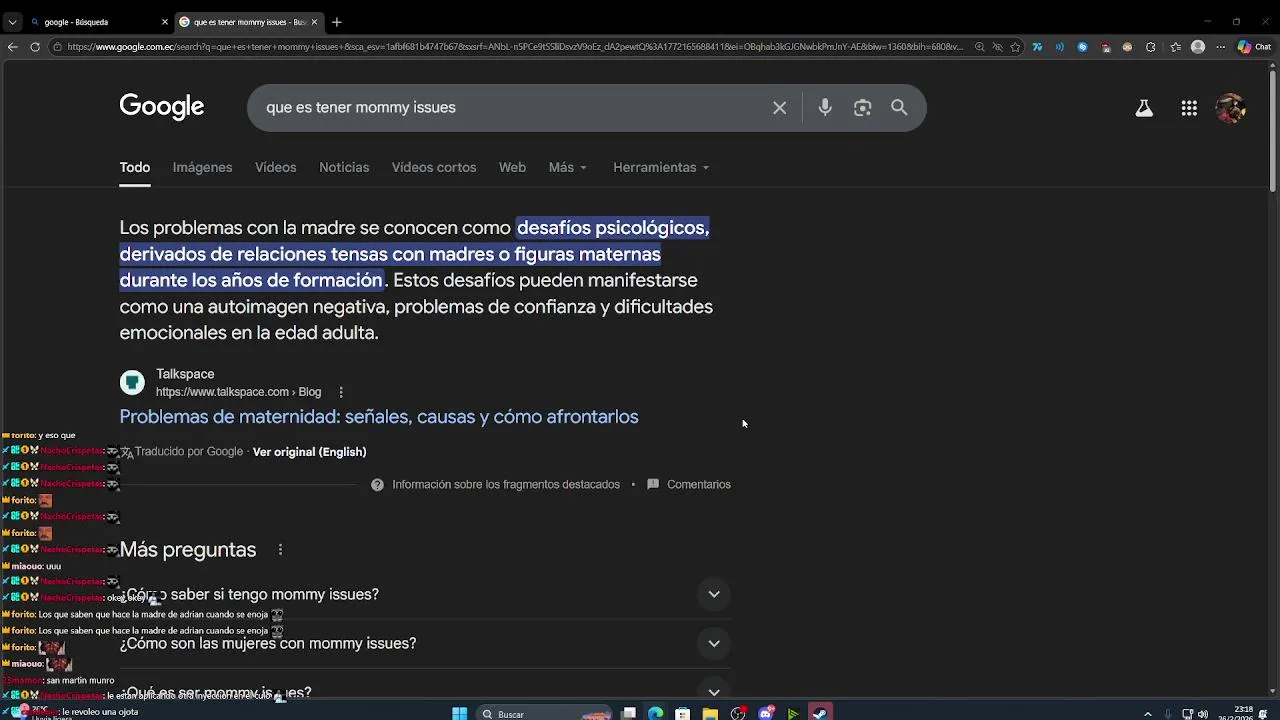Click the Talkspace site name
This screenshot has width=1280, height=720.
pyautogui.click(x=185, y=374)
